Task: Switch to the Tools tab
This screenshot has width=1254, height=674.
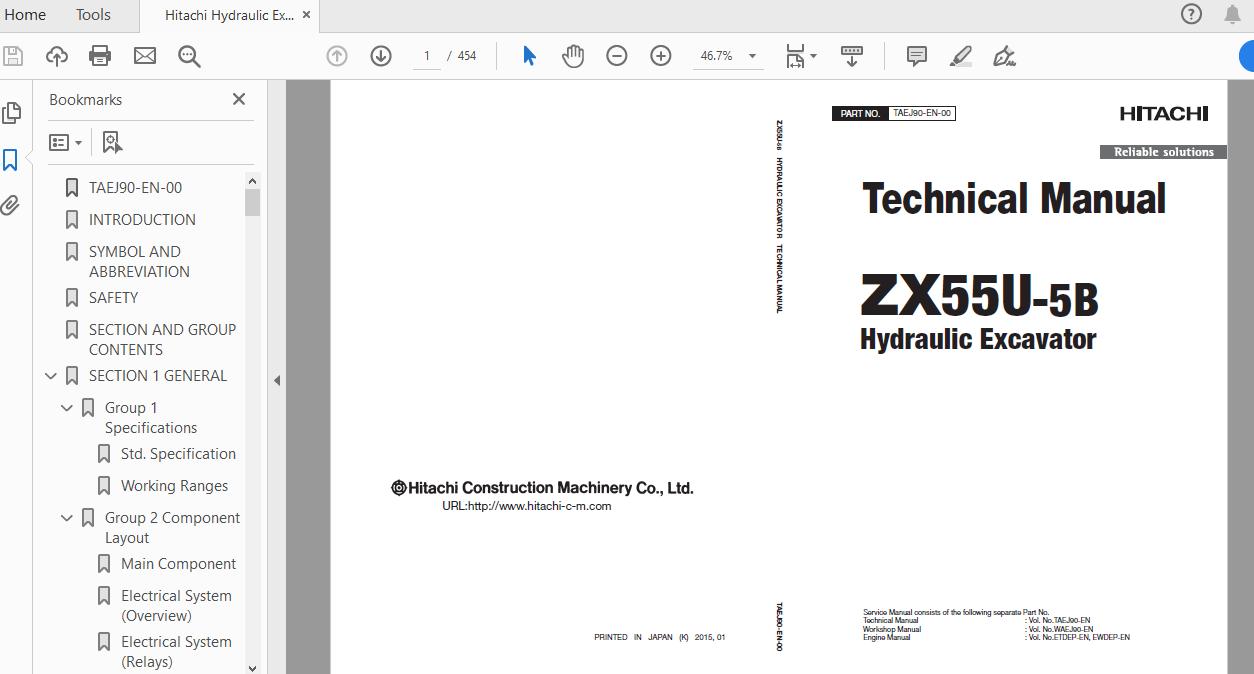Action: point(93,14)
